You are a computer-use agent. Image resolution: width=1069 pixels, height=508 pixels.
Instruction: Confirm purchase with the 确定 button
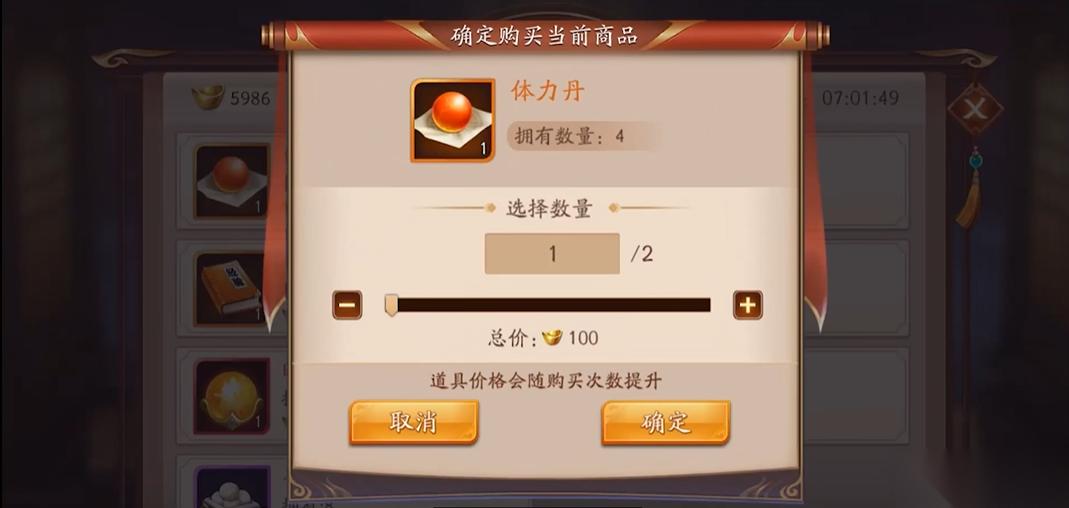665,423
